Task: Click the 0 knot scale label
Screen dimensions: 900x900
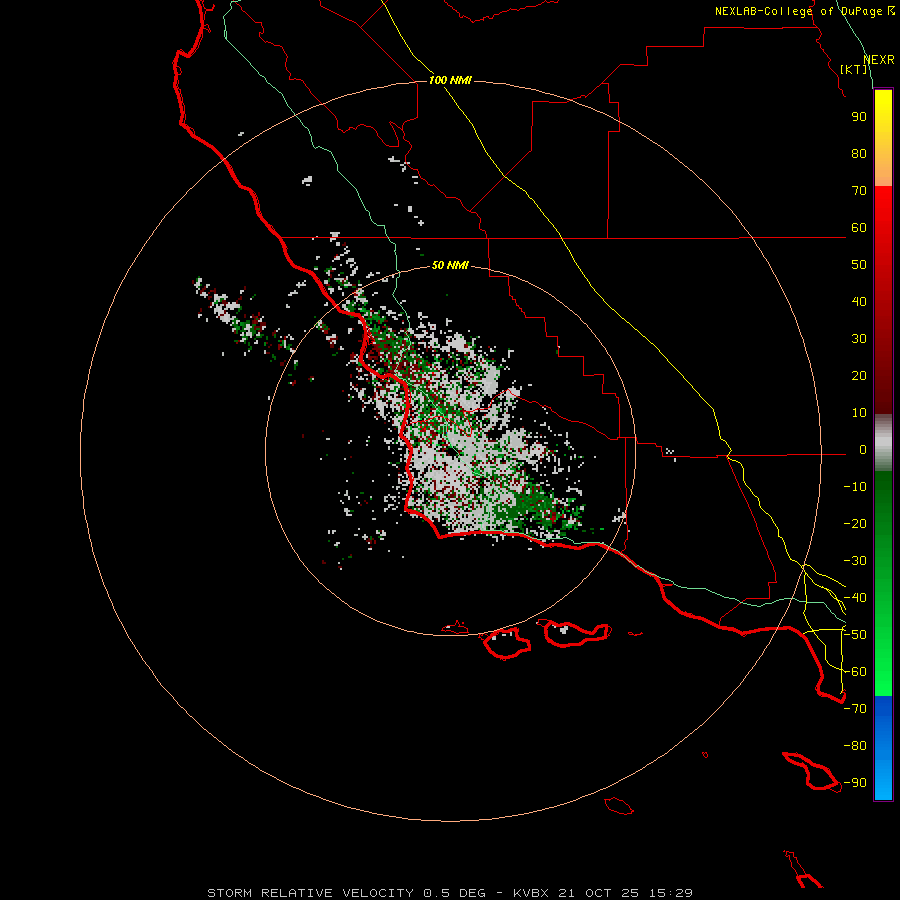Action: pyautogui.click(x=863, y=450)
